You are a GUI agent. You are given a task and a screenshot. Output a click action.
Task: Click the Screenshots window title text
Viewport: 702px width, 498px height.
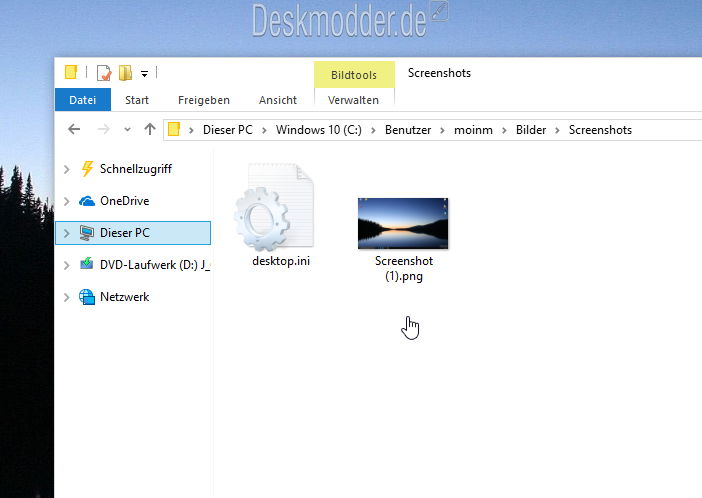(x=439, y=73)
